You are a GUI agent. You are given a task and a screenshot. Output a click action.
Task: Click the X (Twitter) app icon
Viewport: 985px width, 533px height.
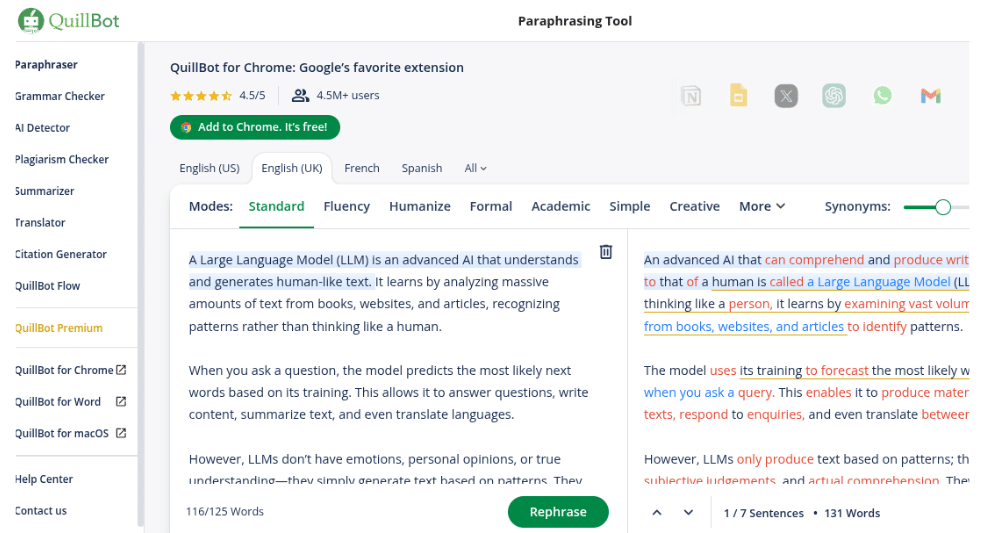(786, 96)
